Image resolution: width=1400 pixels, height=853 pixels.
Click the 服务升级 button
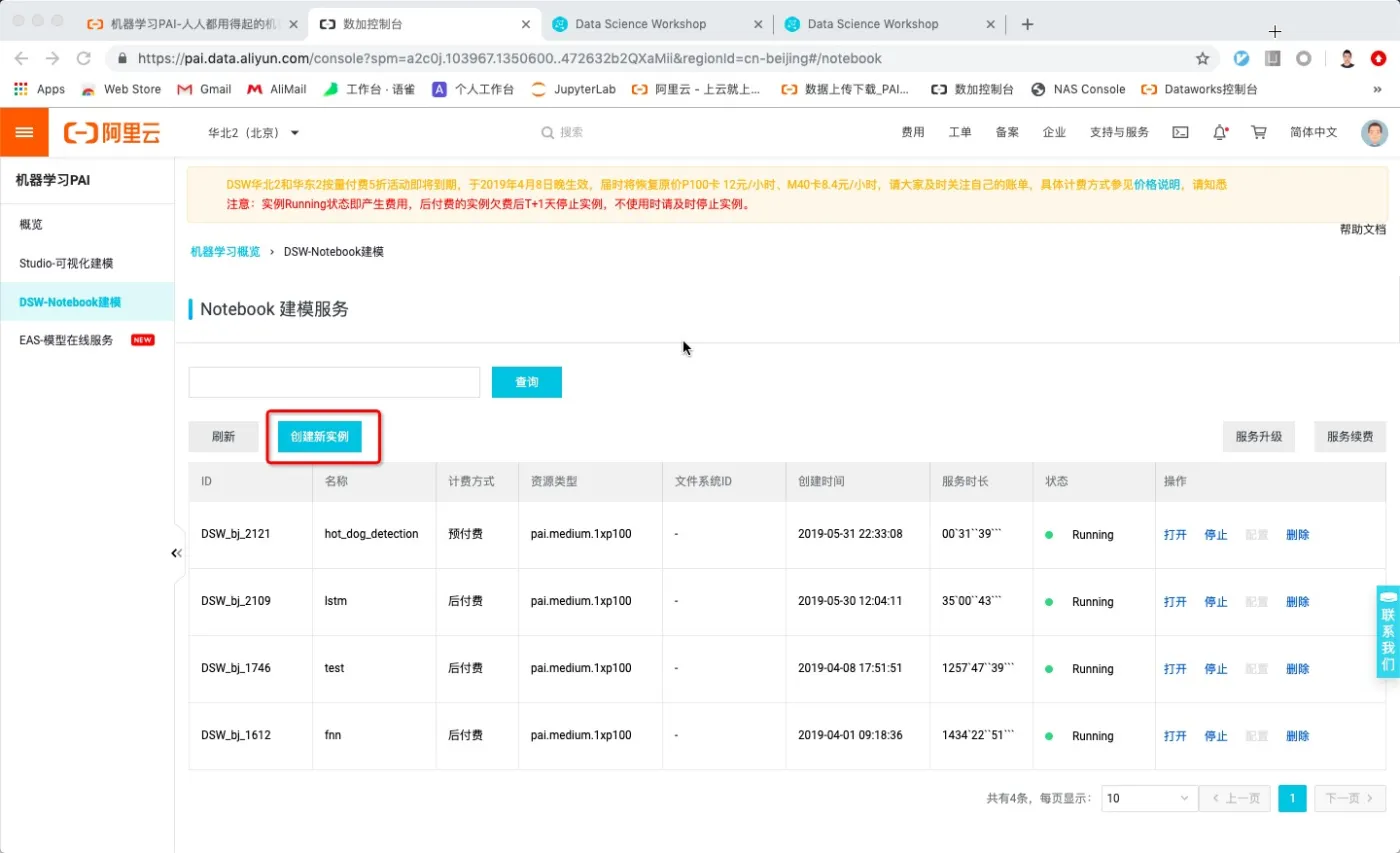(1259, 437)
